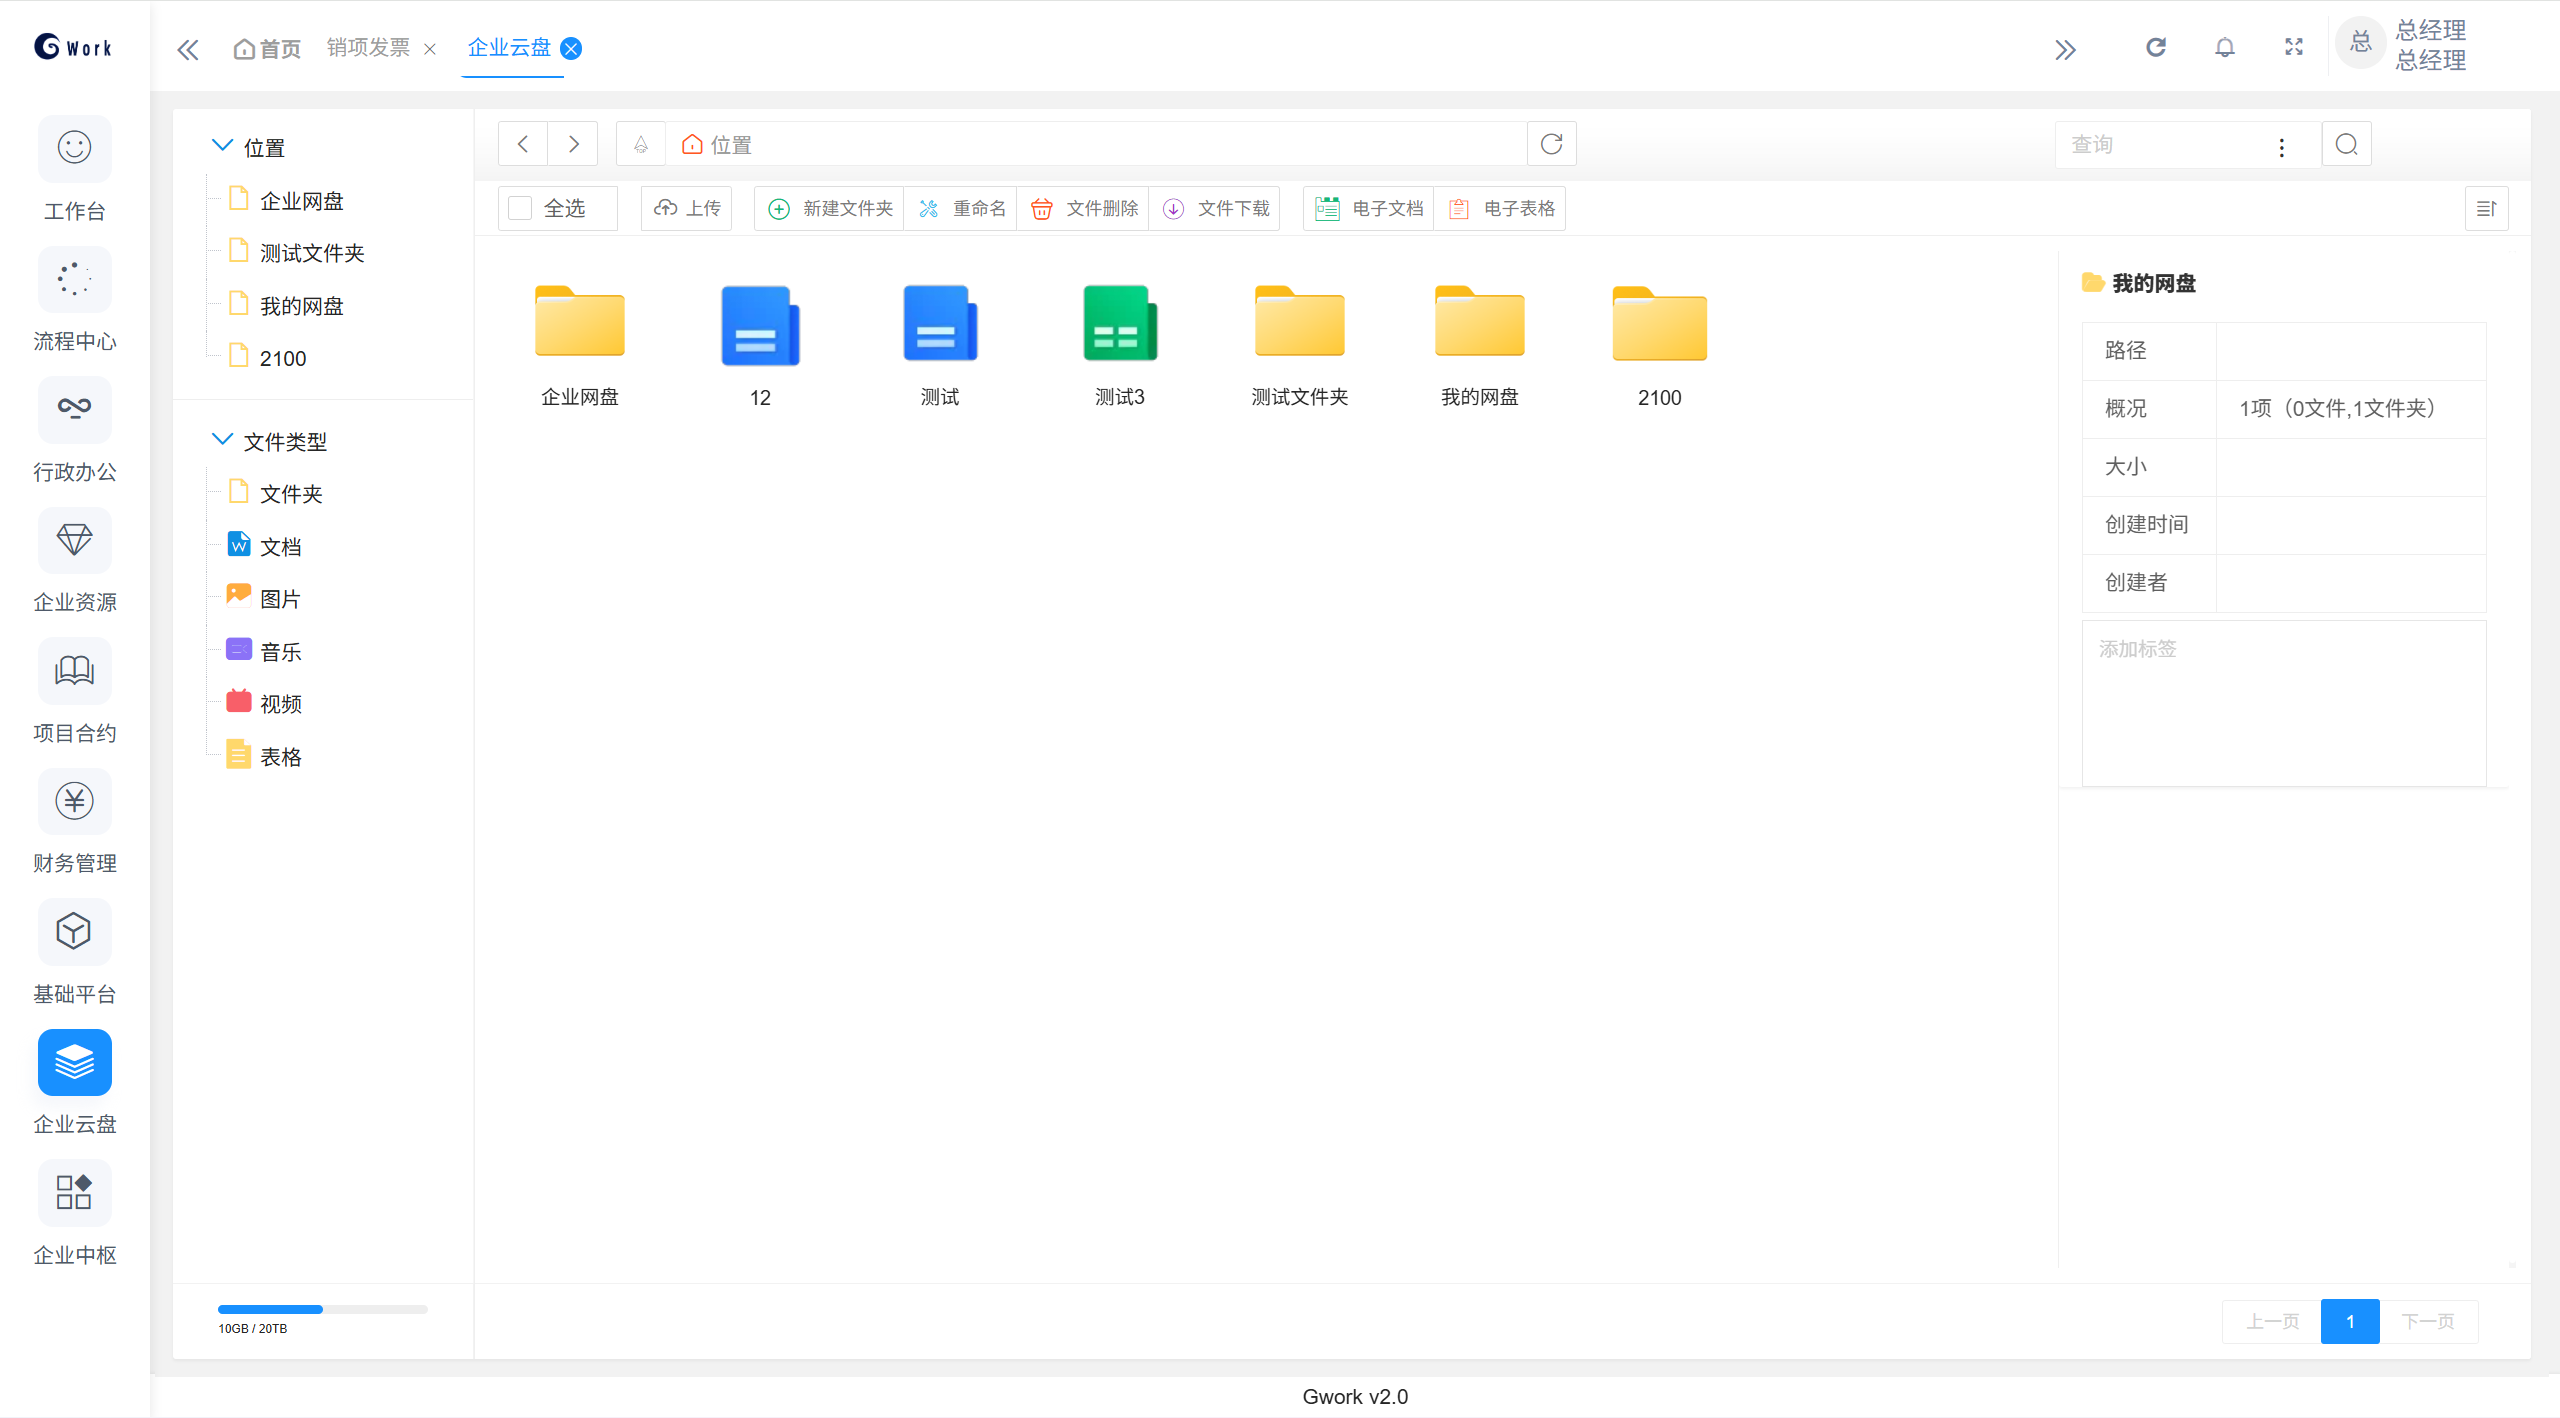This screenshot has height=1418, width=2560.
Task: Open the 财务管理 sidebar icon
Action: [x=74, y=801]
